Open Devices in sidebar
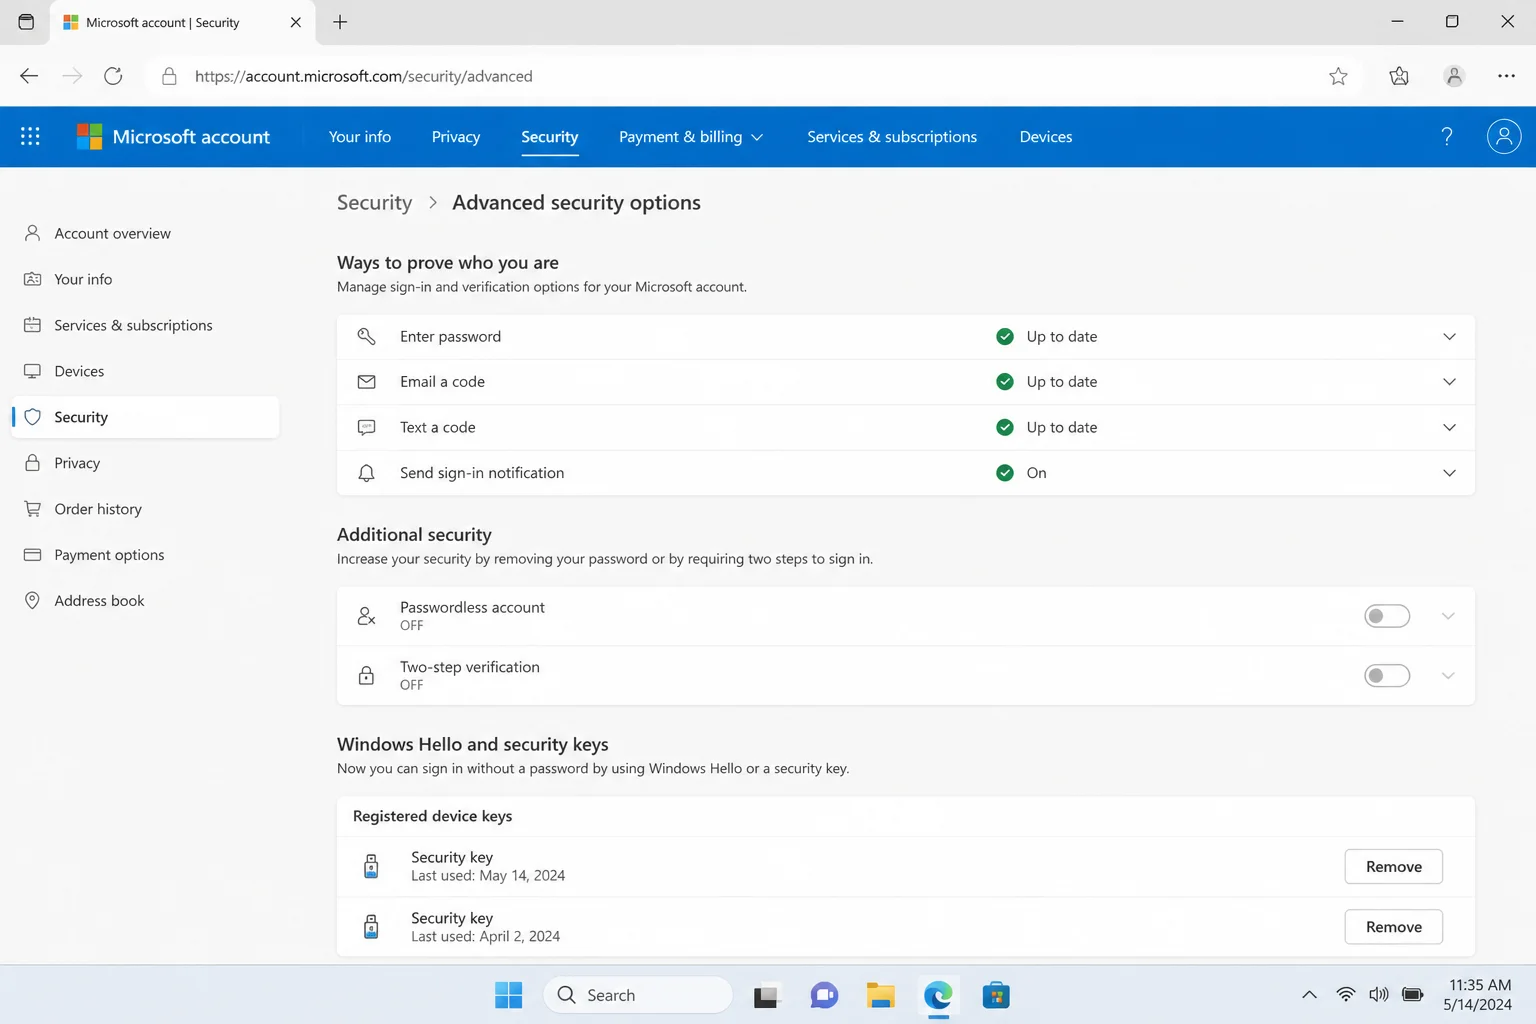Image resolution: width=1536 pixels, height=1024 pixels. [146, 371]
